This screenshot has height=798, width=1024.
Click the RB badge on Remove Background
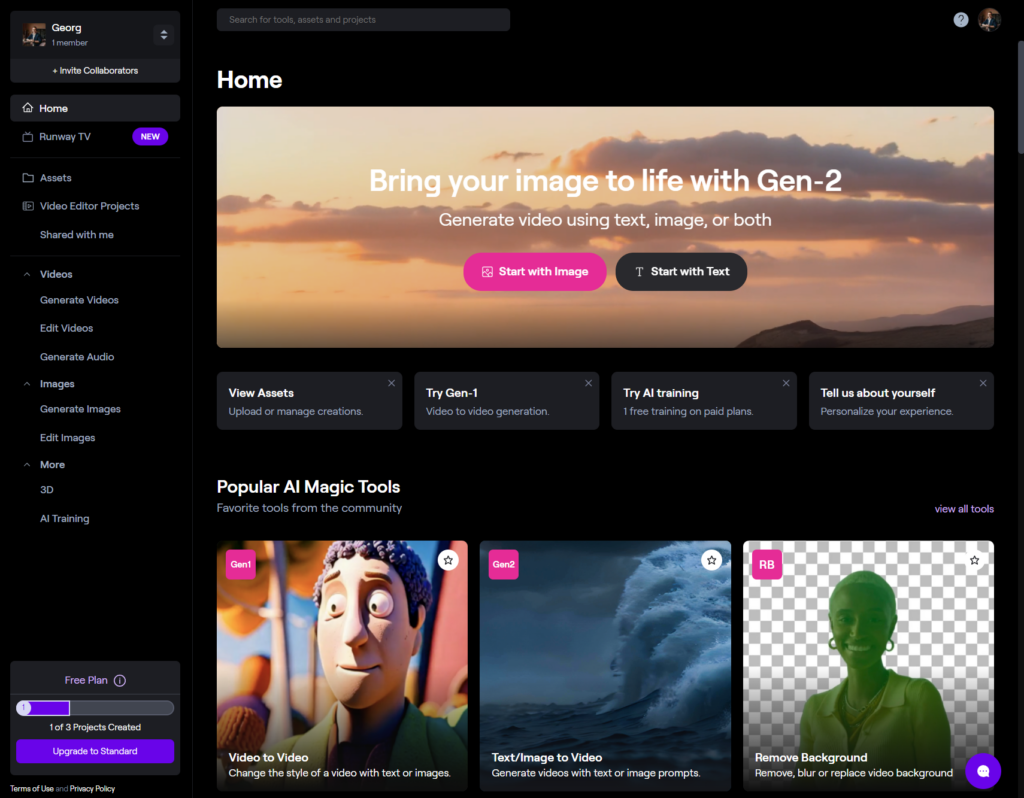767,564
